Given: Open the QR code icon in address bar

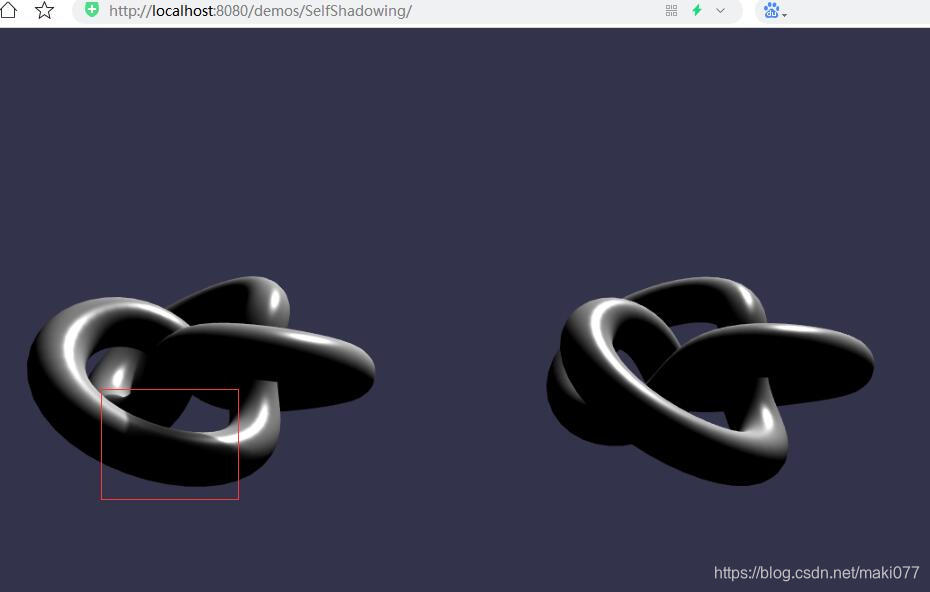Looking at the screenshot, I should (x=671, y=10).
